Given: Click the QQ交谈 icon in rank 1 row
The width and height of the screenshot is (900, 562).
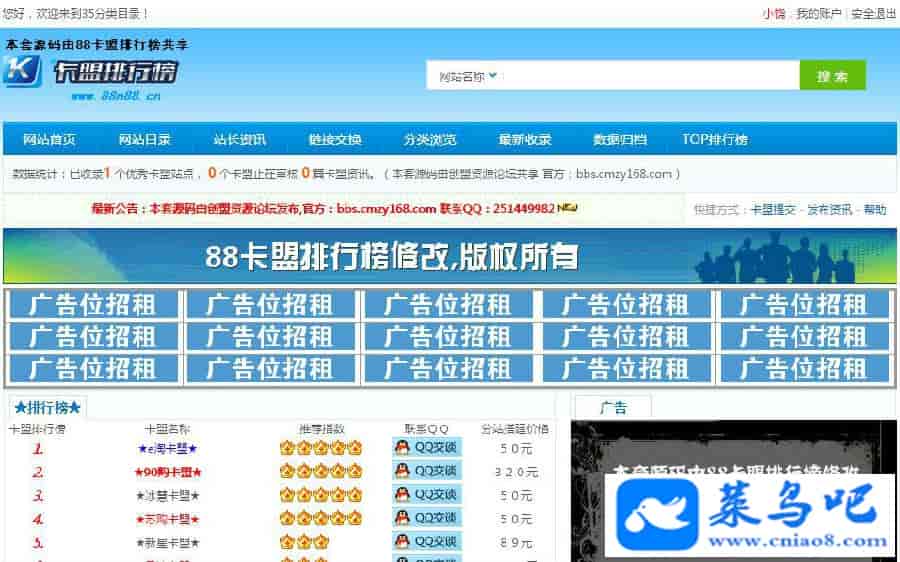Looking at the screenshot, I should [x=426, y=448].
